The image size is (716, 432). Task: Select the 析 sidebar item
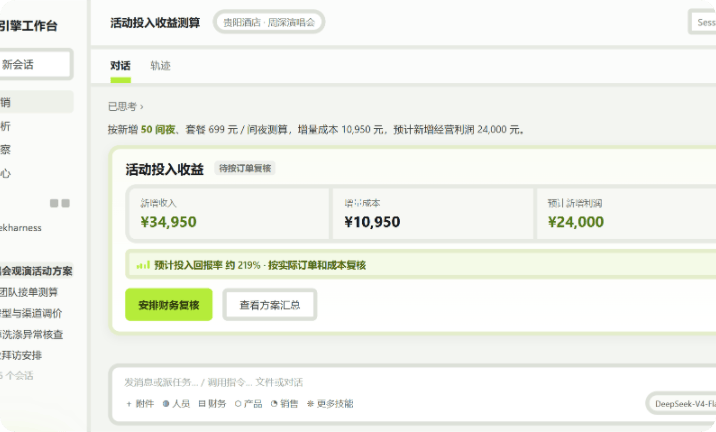pos(5,126)
